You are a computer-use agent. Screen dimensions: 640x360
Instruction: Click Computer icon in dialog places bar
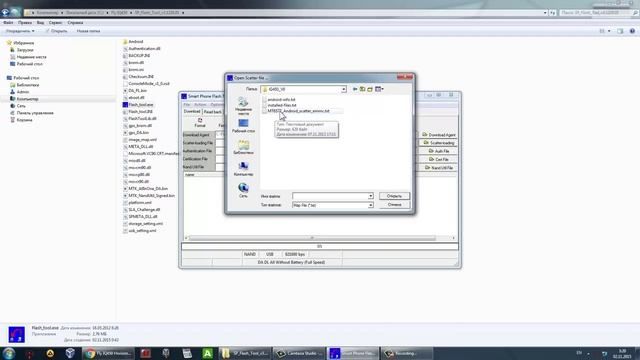pos(243,169)
